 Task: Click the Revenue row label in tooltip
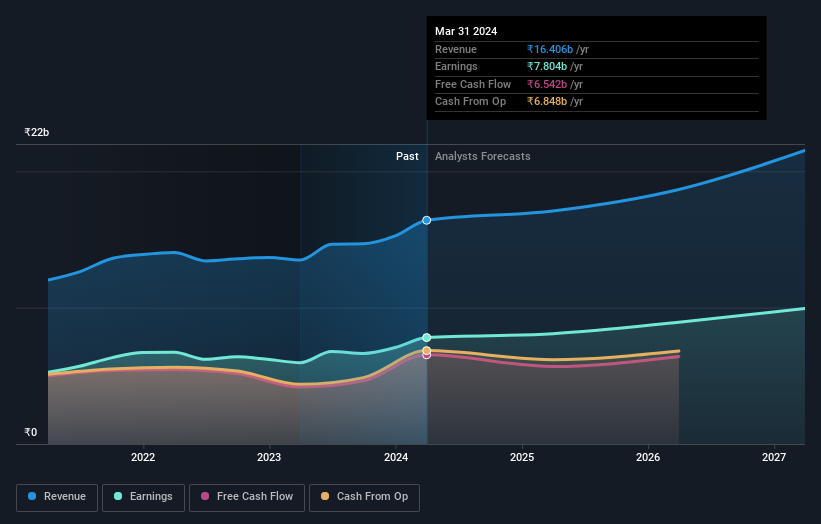[x=456, y=49]
